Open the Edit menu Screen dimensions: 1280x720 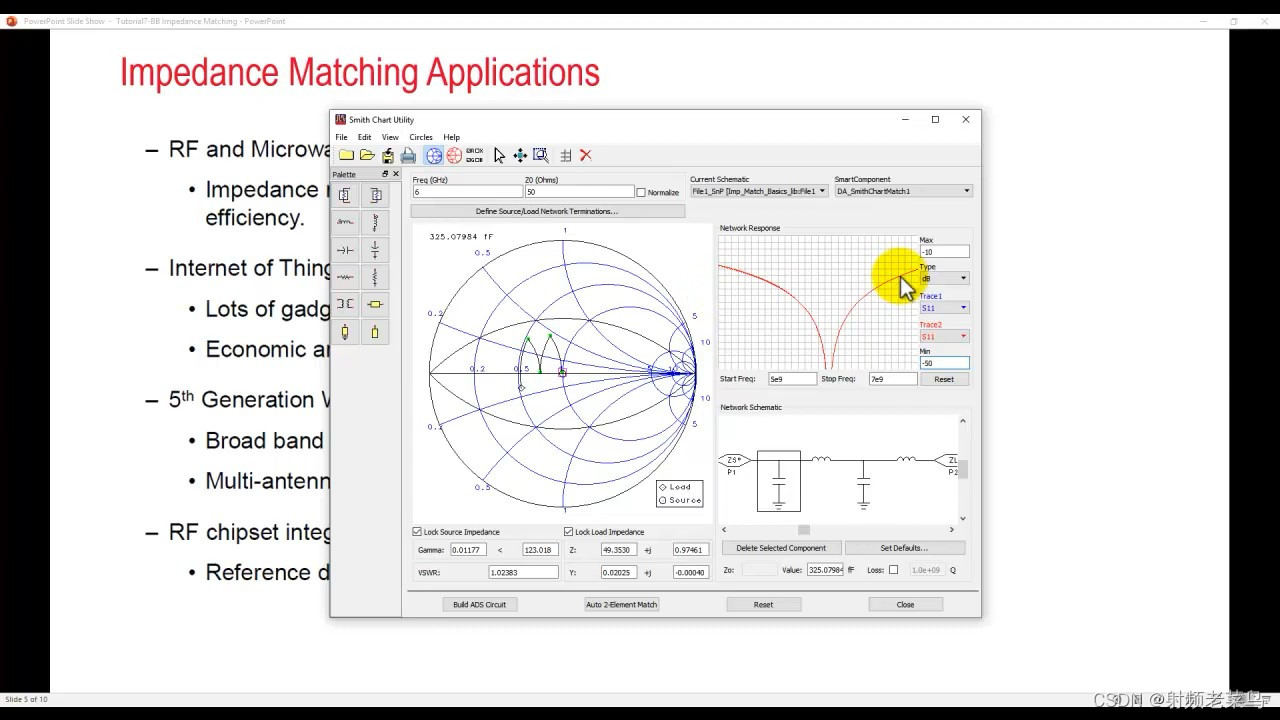pyautogui.click(x=364, y=137)
